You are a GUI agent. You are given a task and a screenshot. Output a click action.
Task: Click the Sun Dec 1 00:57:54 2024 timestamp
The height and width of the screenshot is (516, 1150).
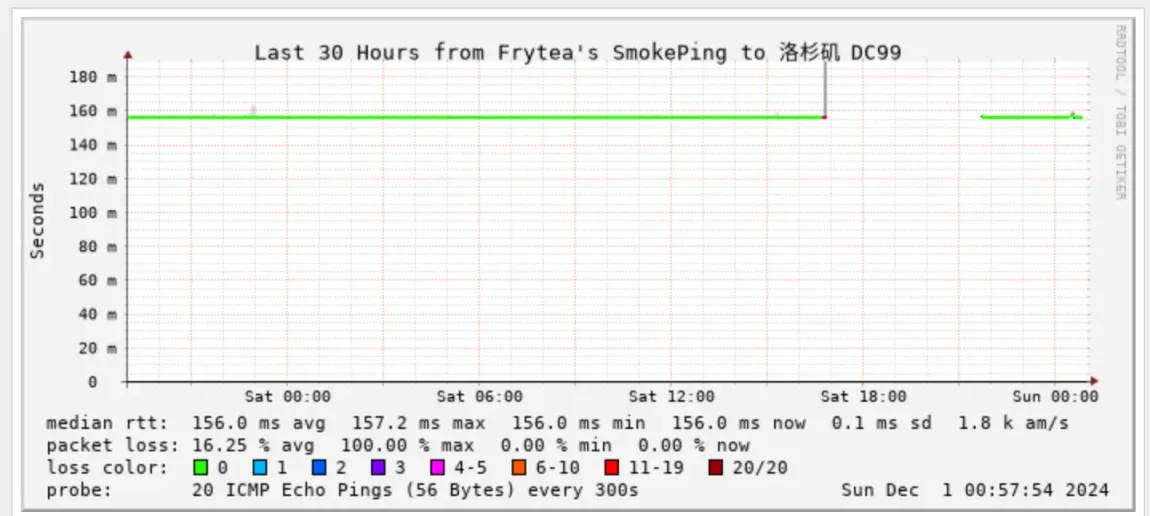(x=975, y=490)
